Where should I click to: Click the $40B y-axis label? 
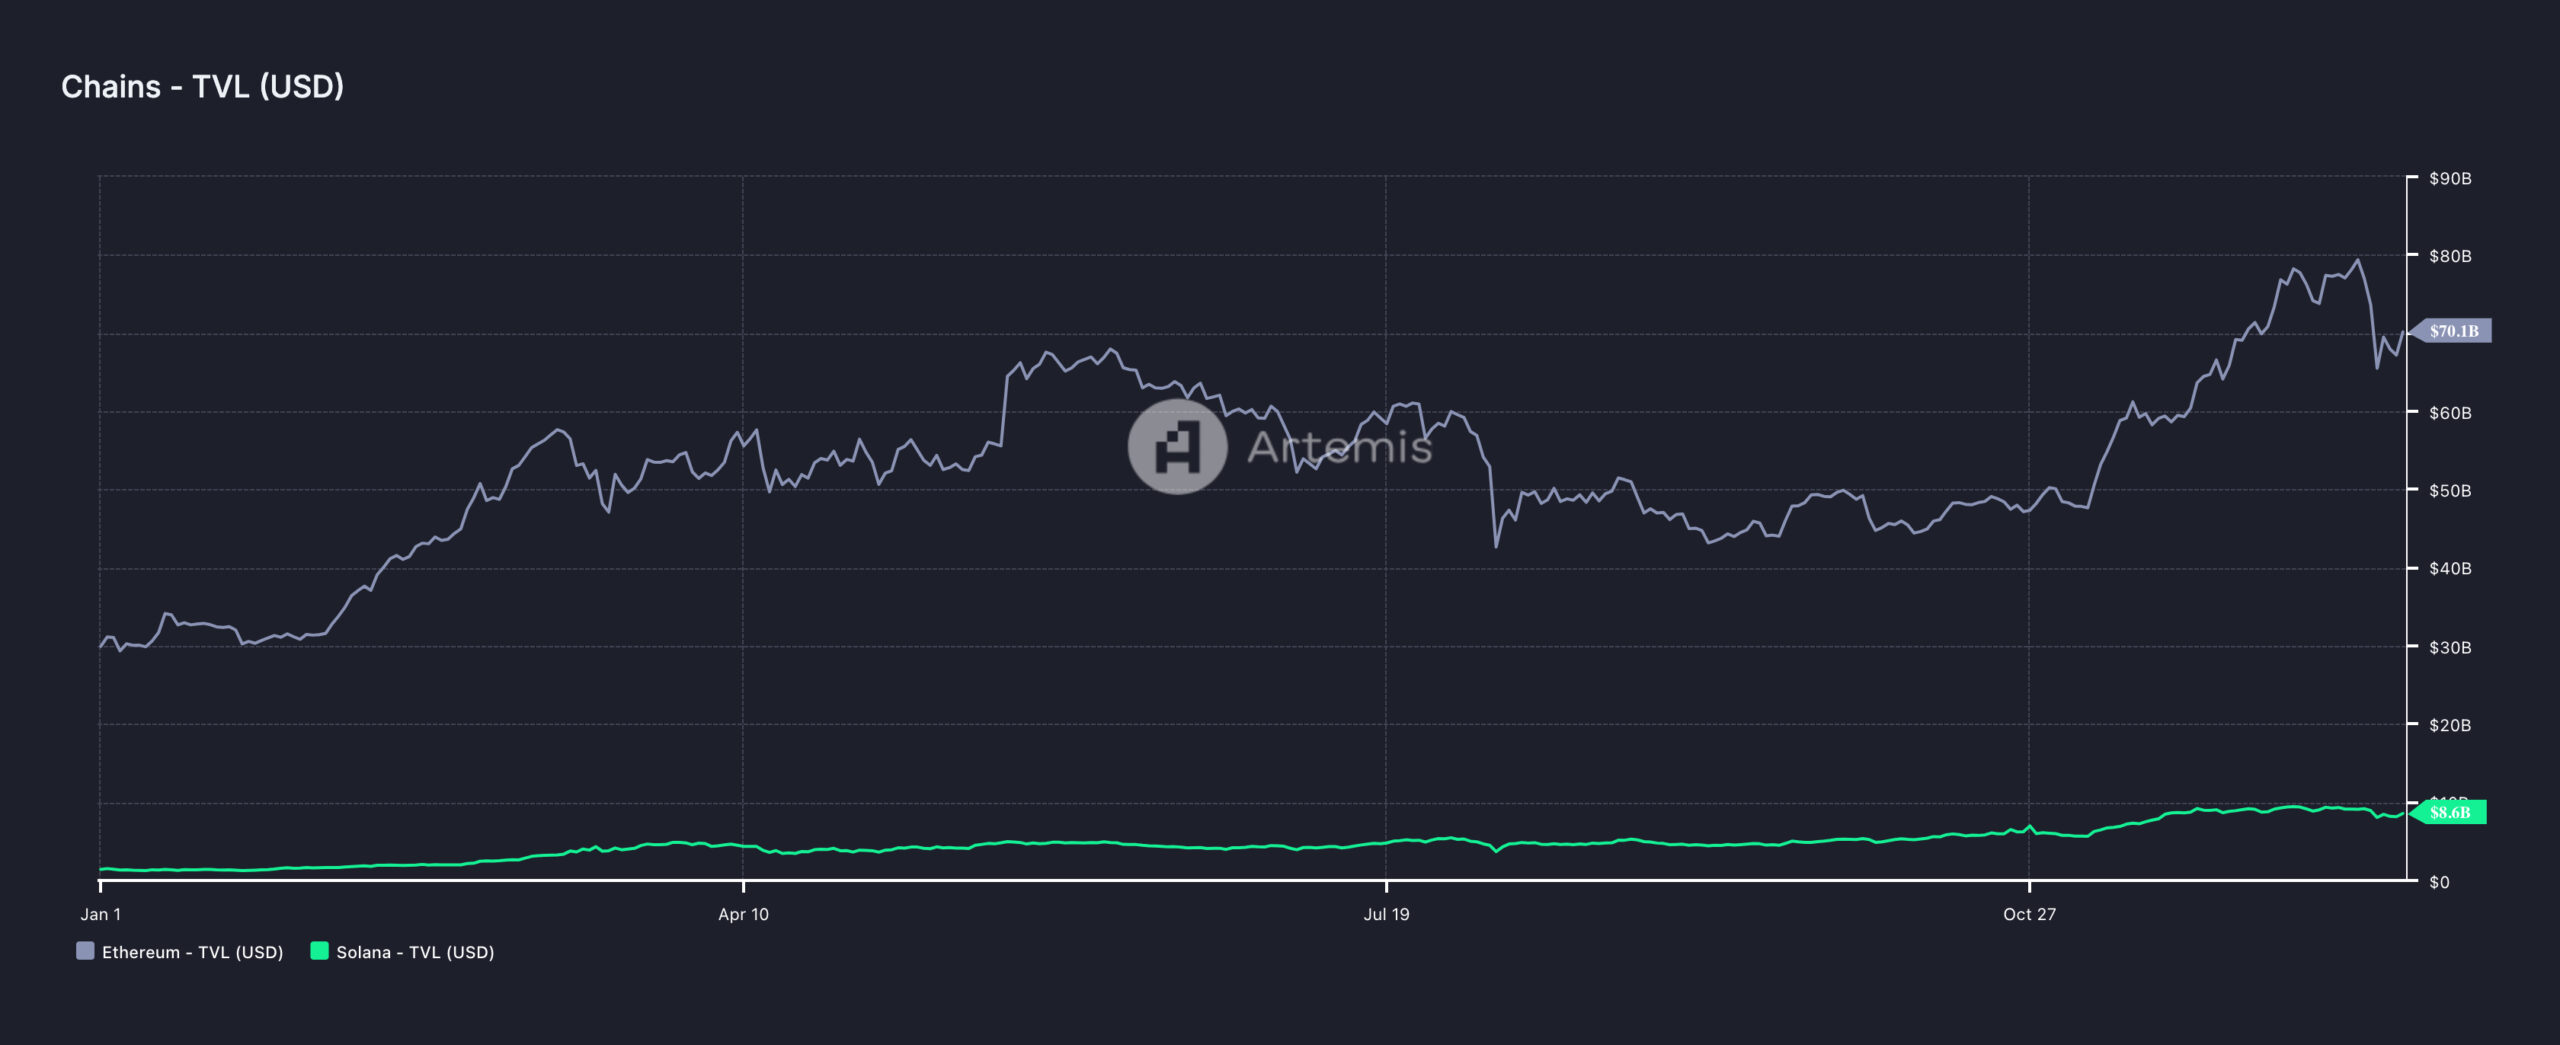tap(2450, 568)
